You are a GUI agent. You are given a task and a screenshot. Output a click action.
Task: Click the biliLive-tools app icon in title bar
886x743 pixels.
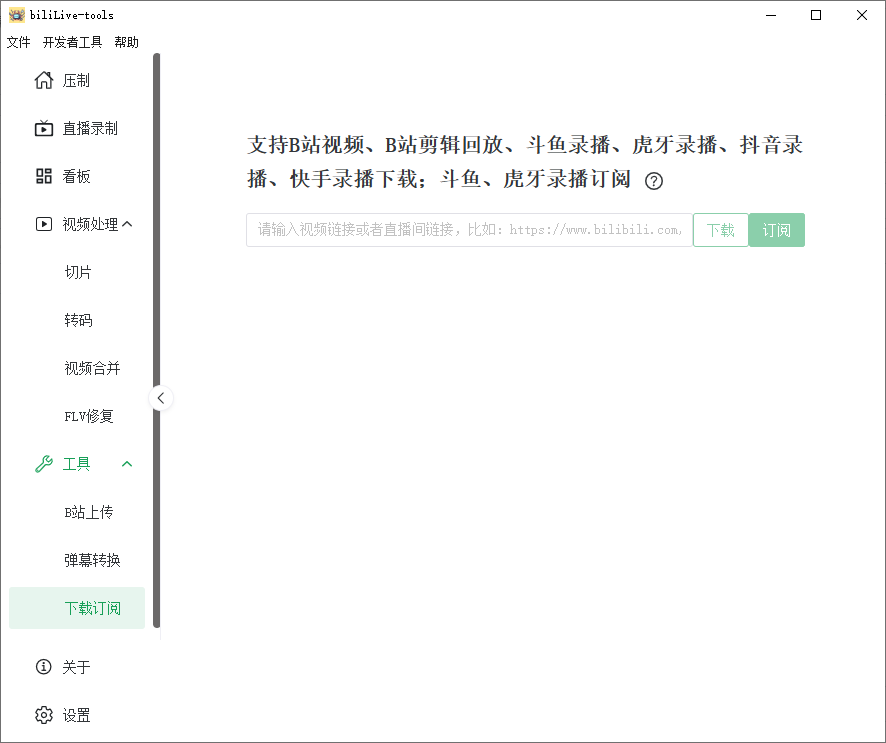(x=16, y=15)
